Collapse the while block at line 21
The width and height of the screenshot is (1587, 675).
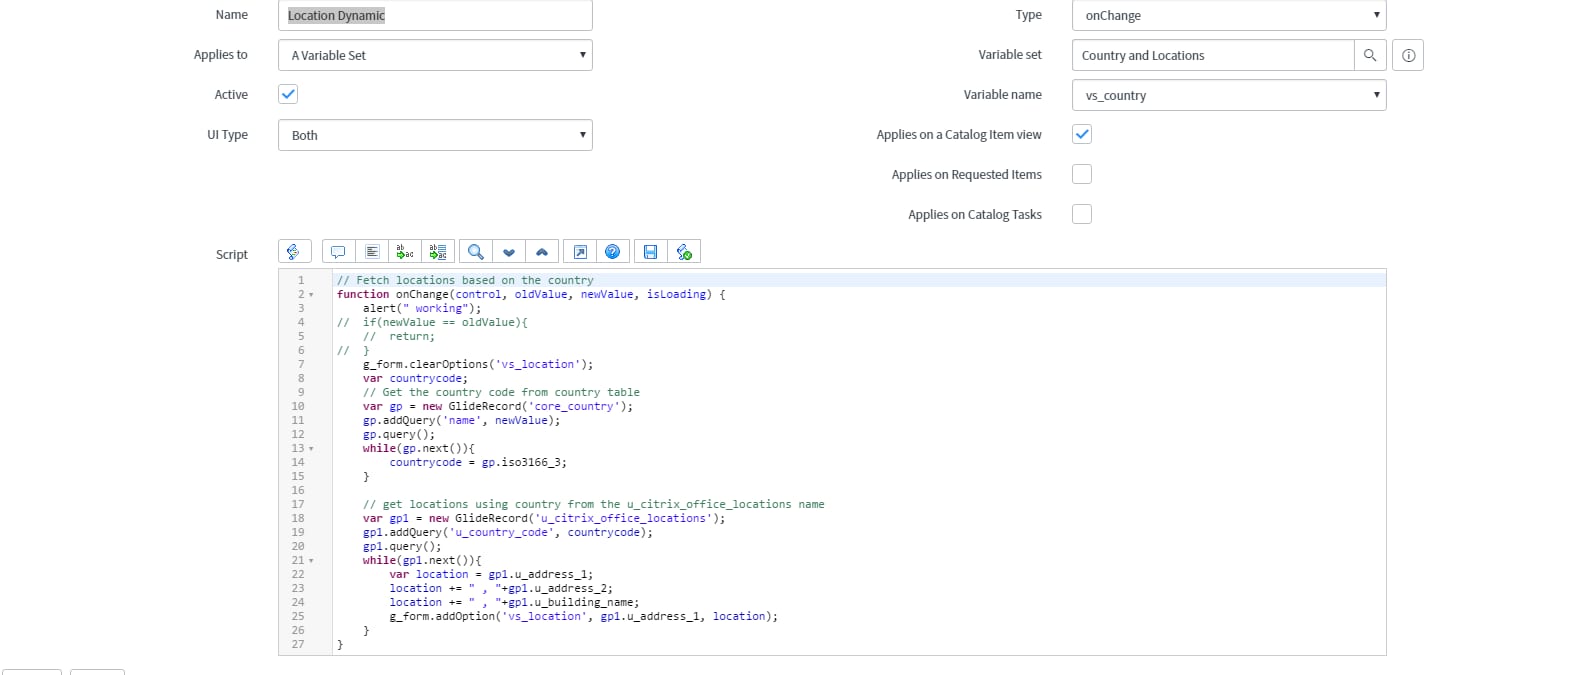[311, 561]
